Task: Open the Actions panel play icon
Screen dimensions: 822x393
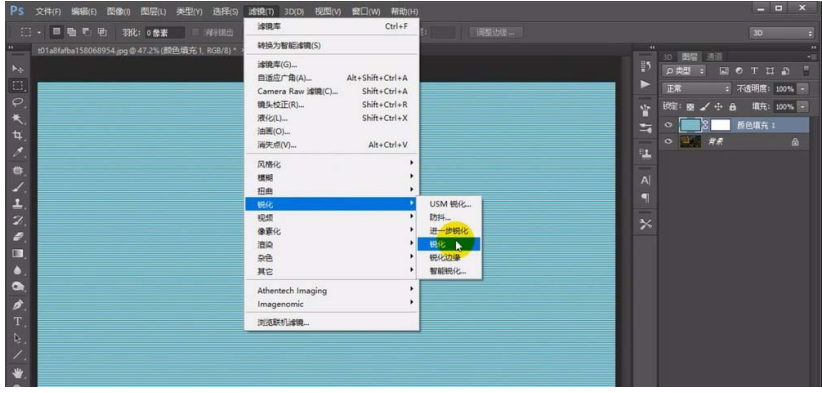Action: tap(645, 84)
